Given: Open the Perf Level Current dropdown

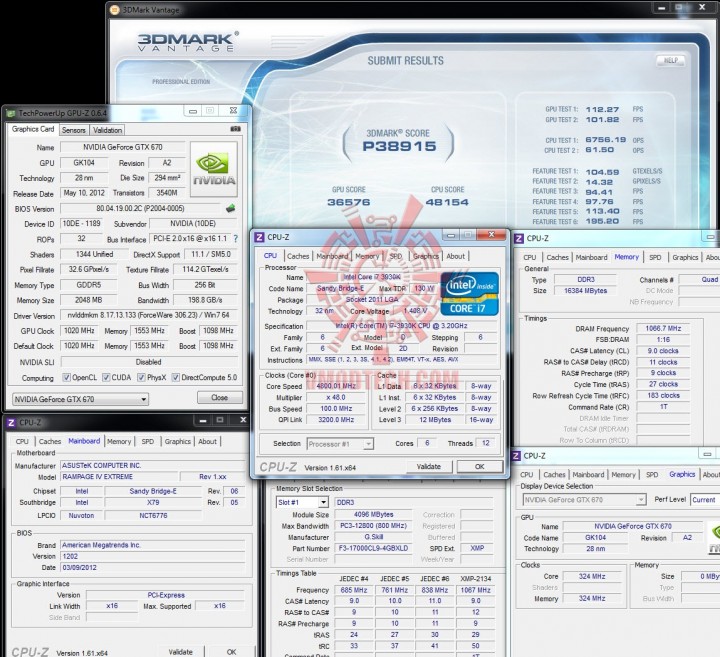Looking at the screenshot, I should coord(705,500).
